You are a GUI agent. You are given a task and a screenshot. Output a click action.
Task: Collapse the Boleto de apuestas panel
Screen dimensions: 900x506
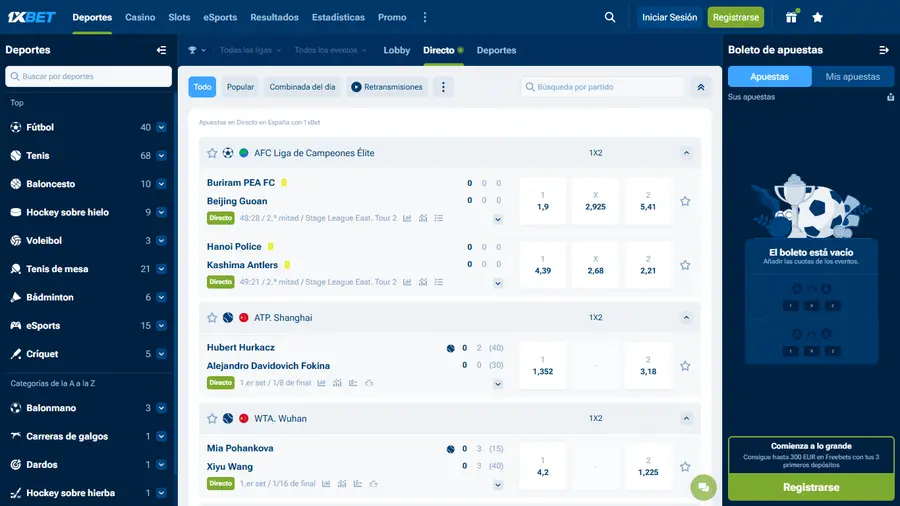(x=883, y=50)
